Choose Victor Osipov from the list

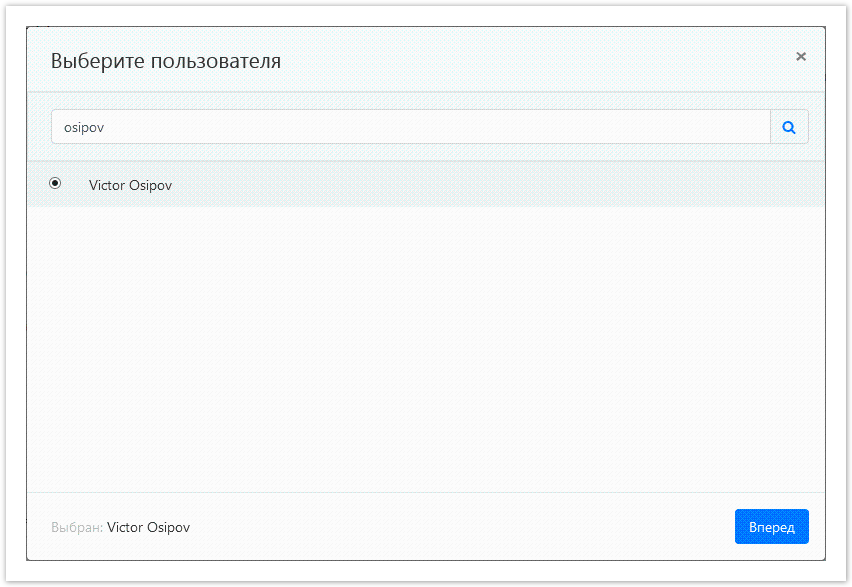click(130, 185)
